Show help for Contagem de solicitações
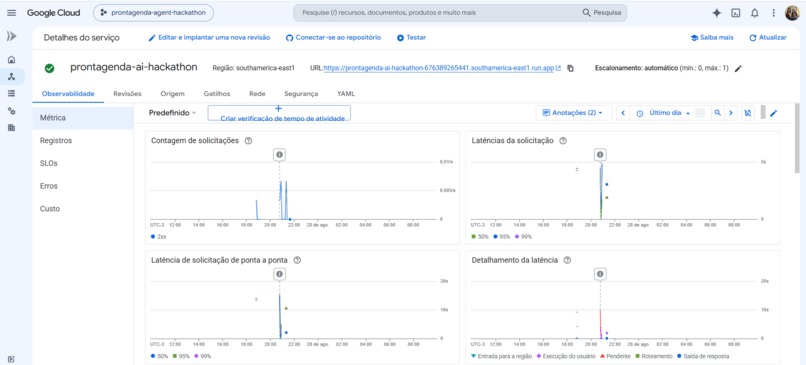 click(x=248, y=141)
